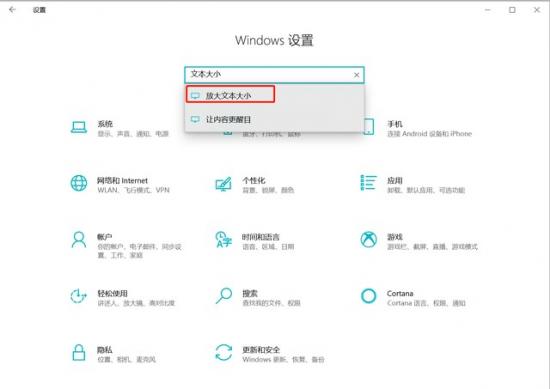Open the 应用 list icon
Image resolution: width=550 pixels, height=389 pixels.
click(x=368, y=183)
